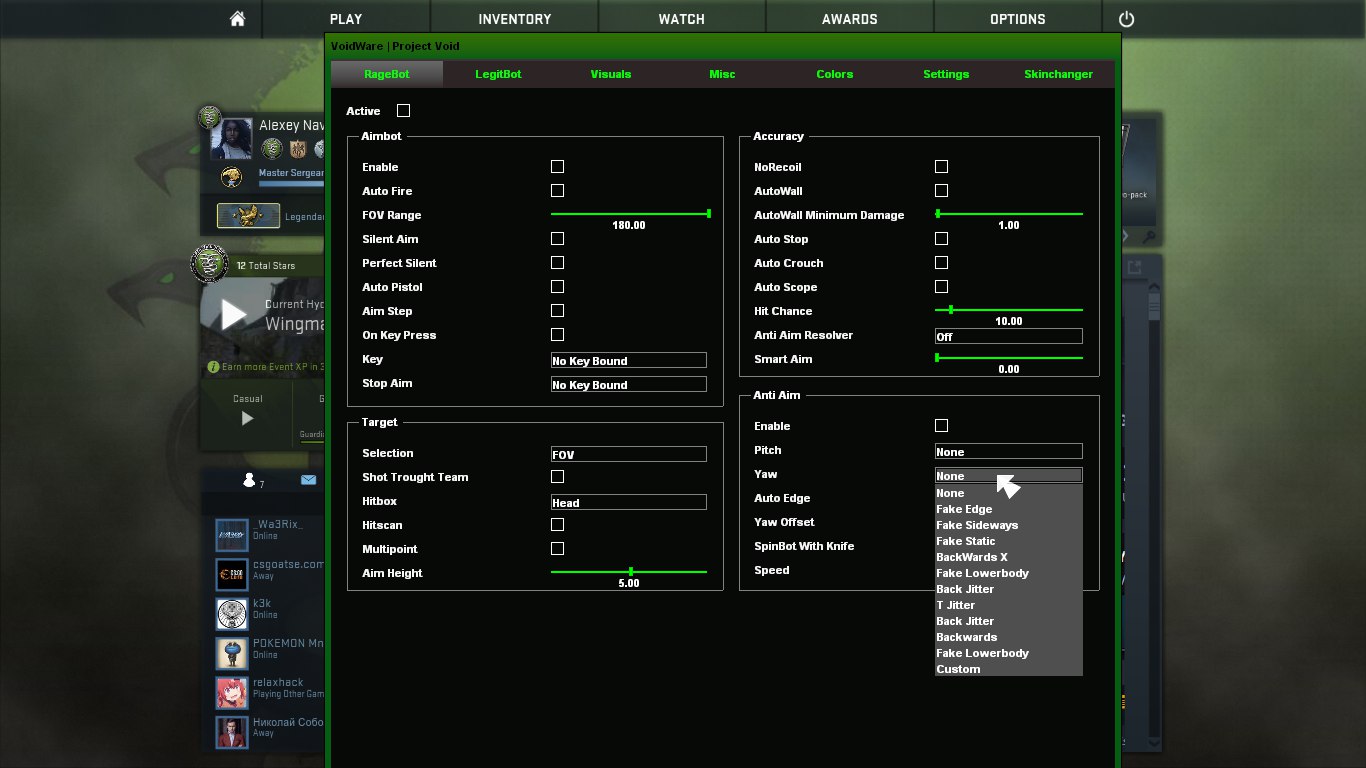The image size is (1366, 768).
Task: Click the Selection field showing FOV
Action: click(628, 455)
